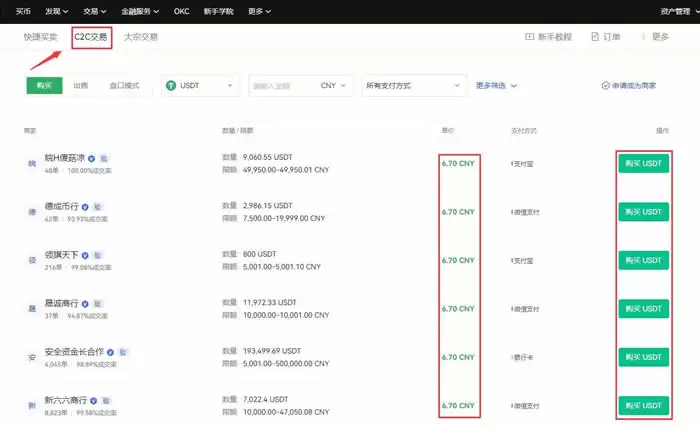Click the 6.70 CNY price in 领旗天下 row
Image resolution: width=700 pixels, height=428 pixels.
click(x=458, y=260)
